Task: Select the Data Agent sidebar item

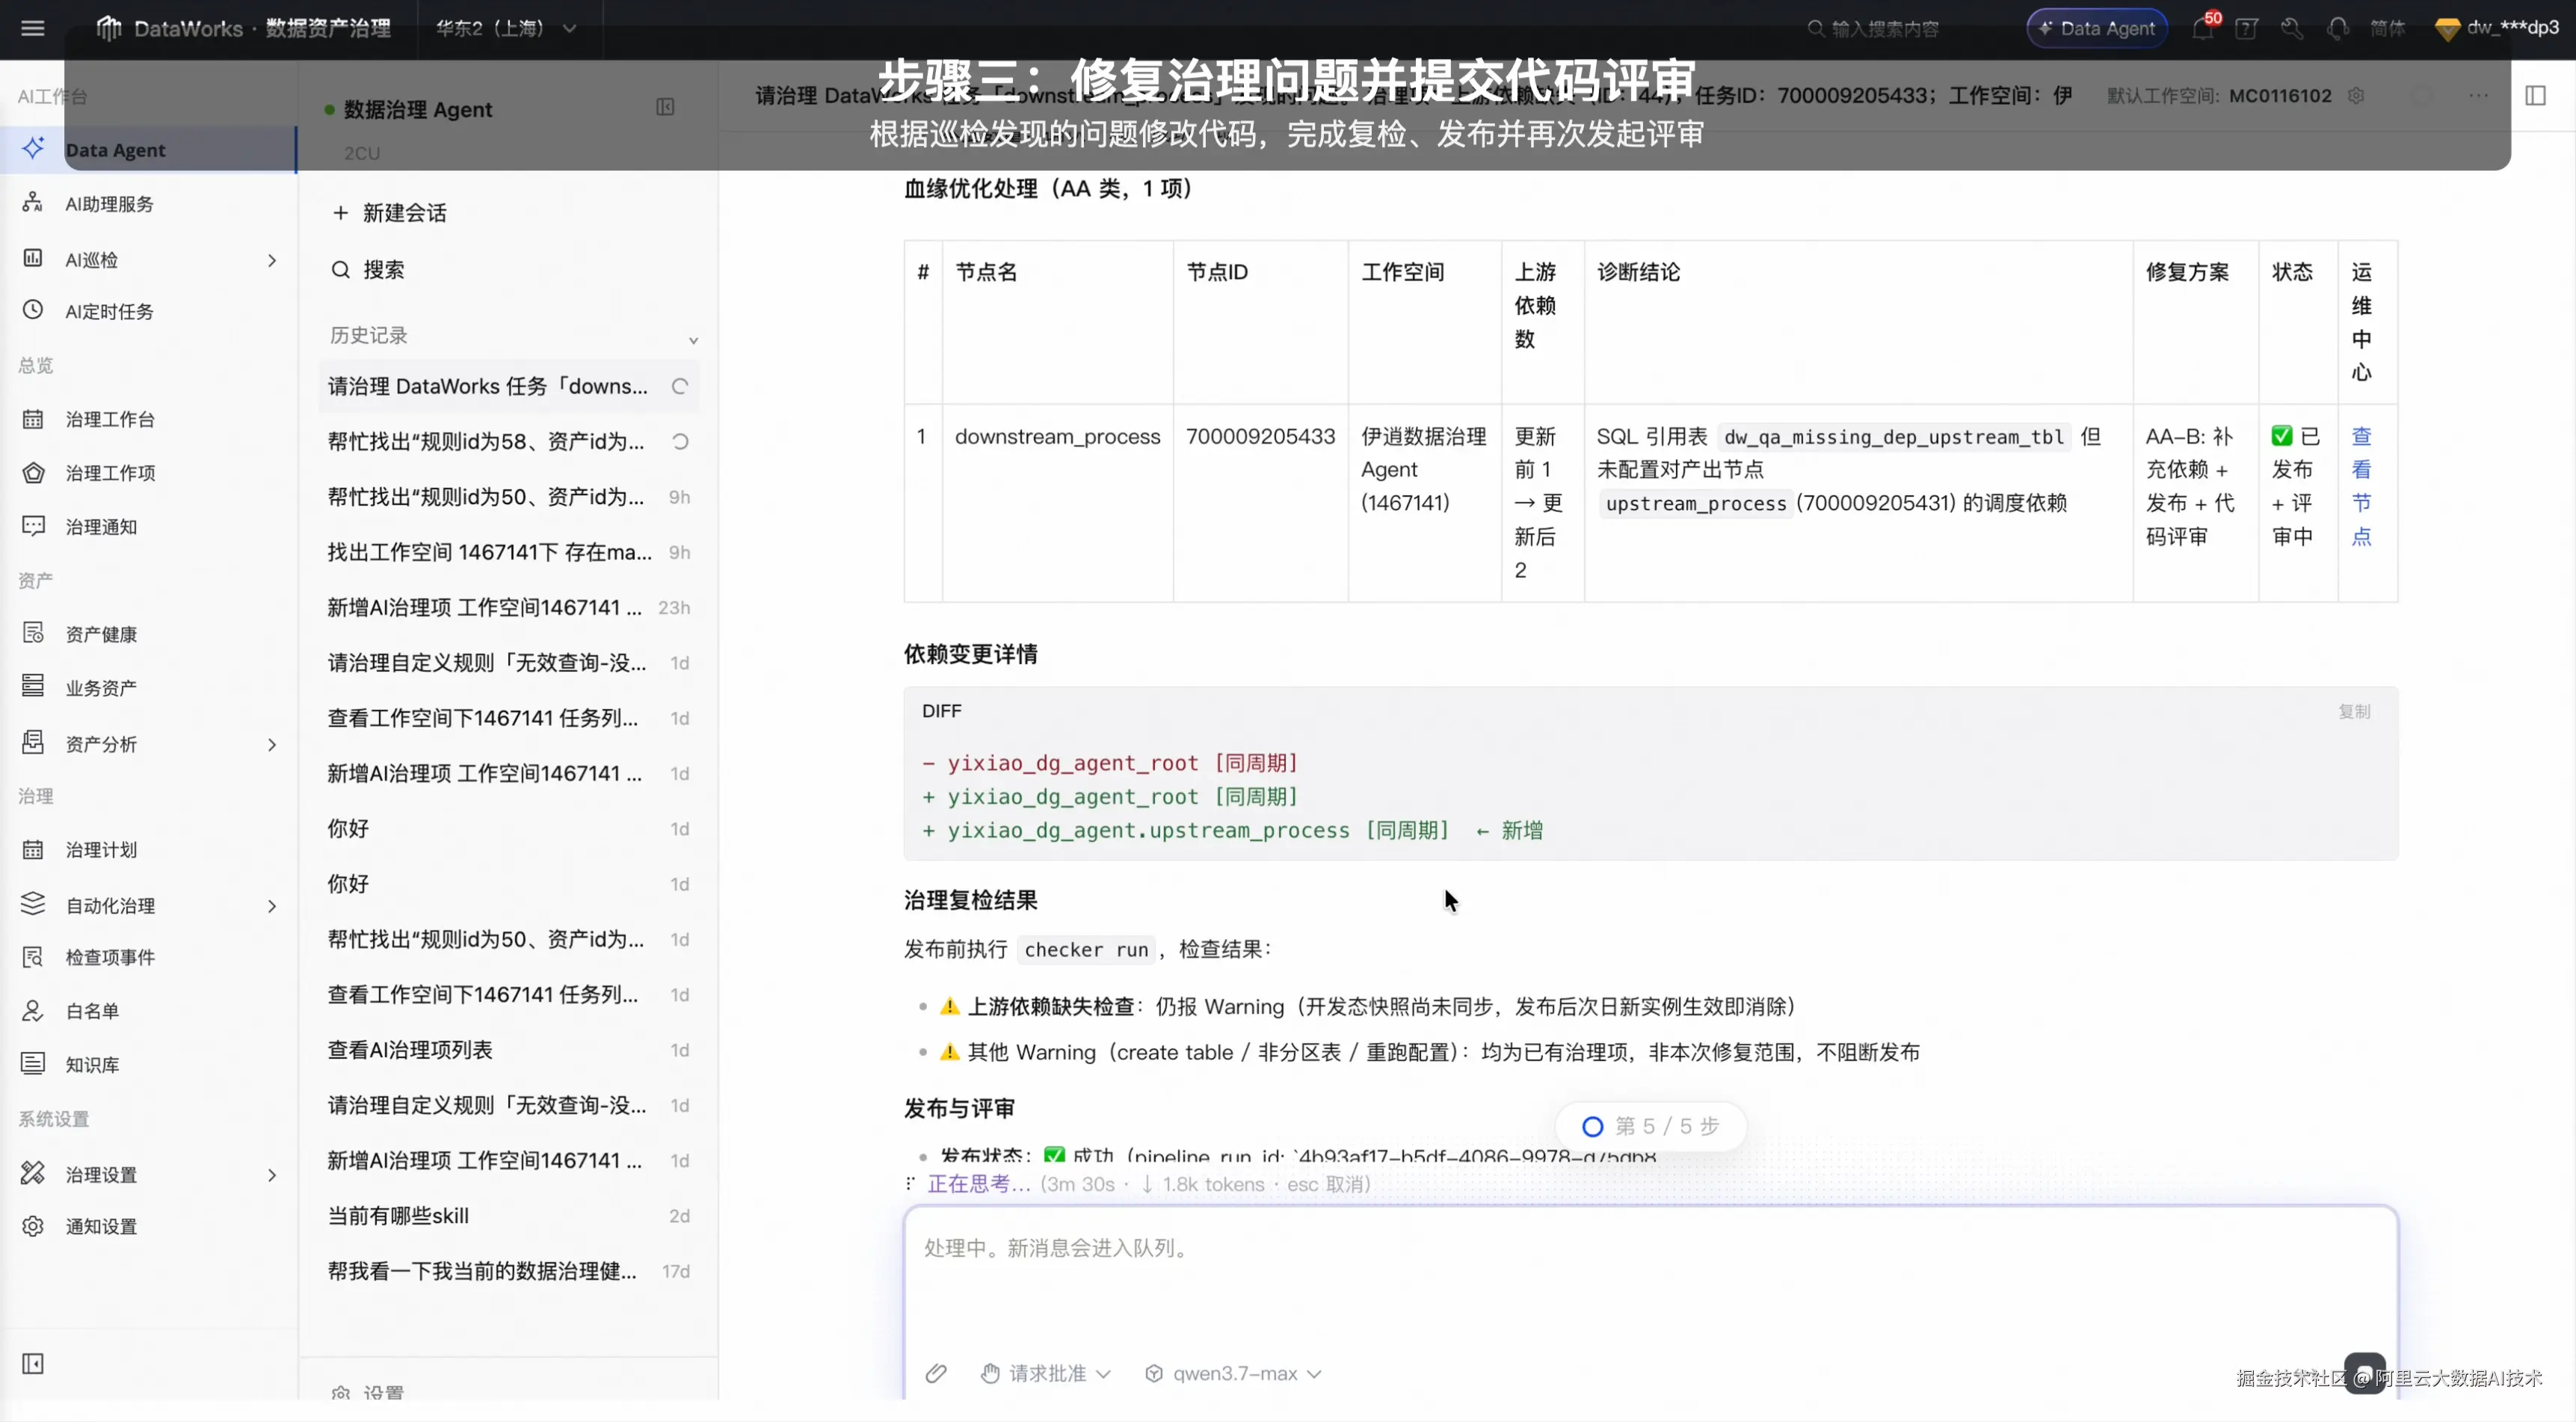Action: 148,150
